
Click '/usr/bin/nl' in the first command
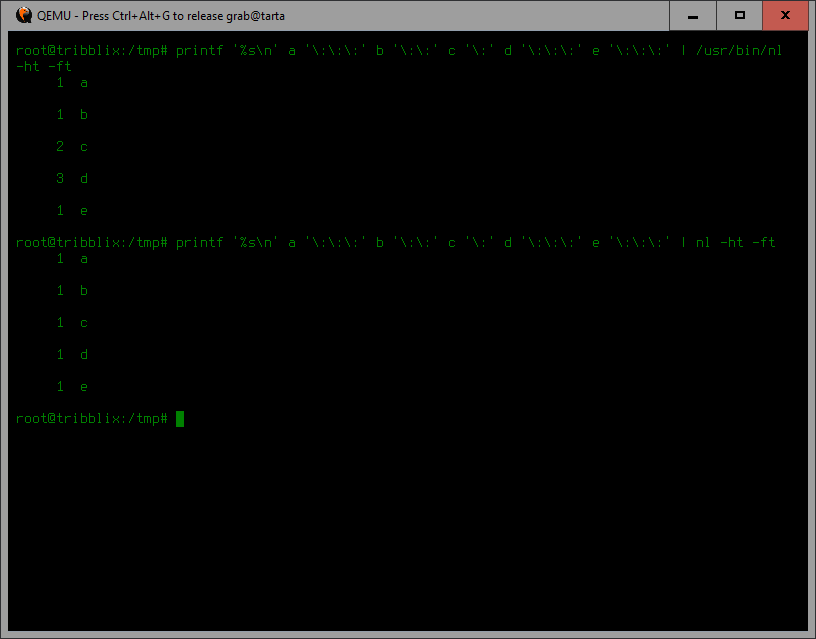click(739, 51)
